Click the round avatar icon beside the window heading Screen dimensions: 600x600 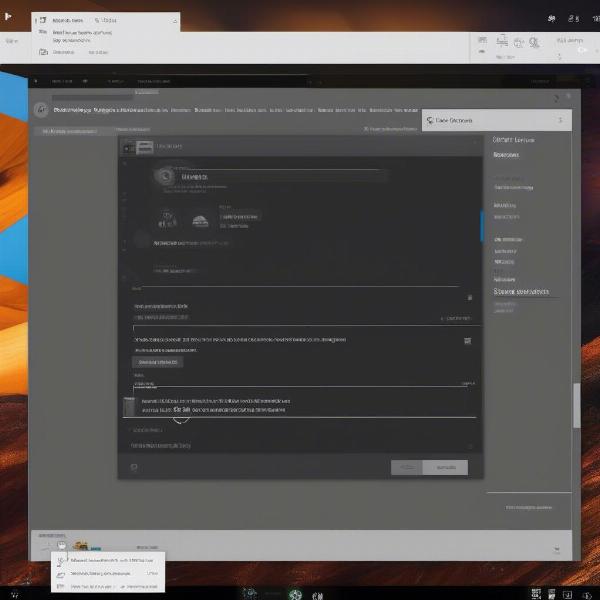click(41, 110)
